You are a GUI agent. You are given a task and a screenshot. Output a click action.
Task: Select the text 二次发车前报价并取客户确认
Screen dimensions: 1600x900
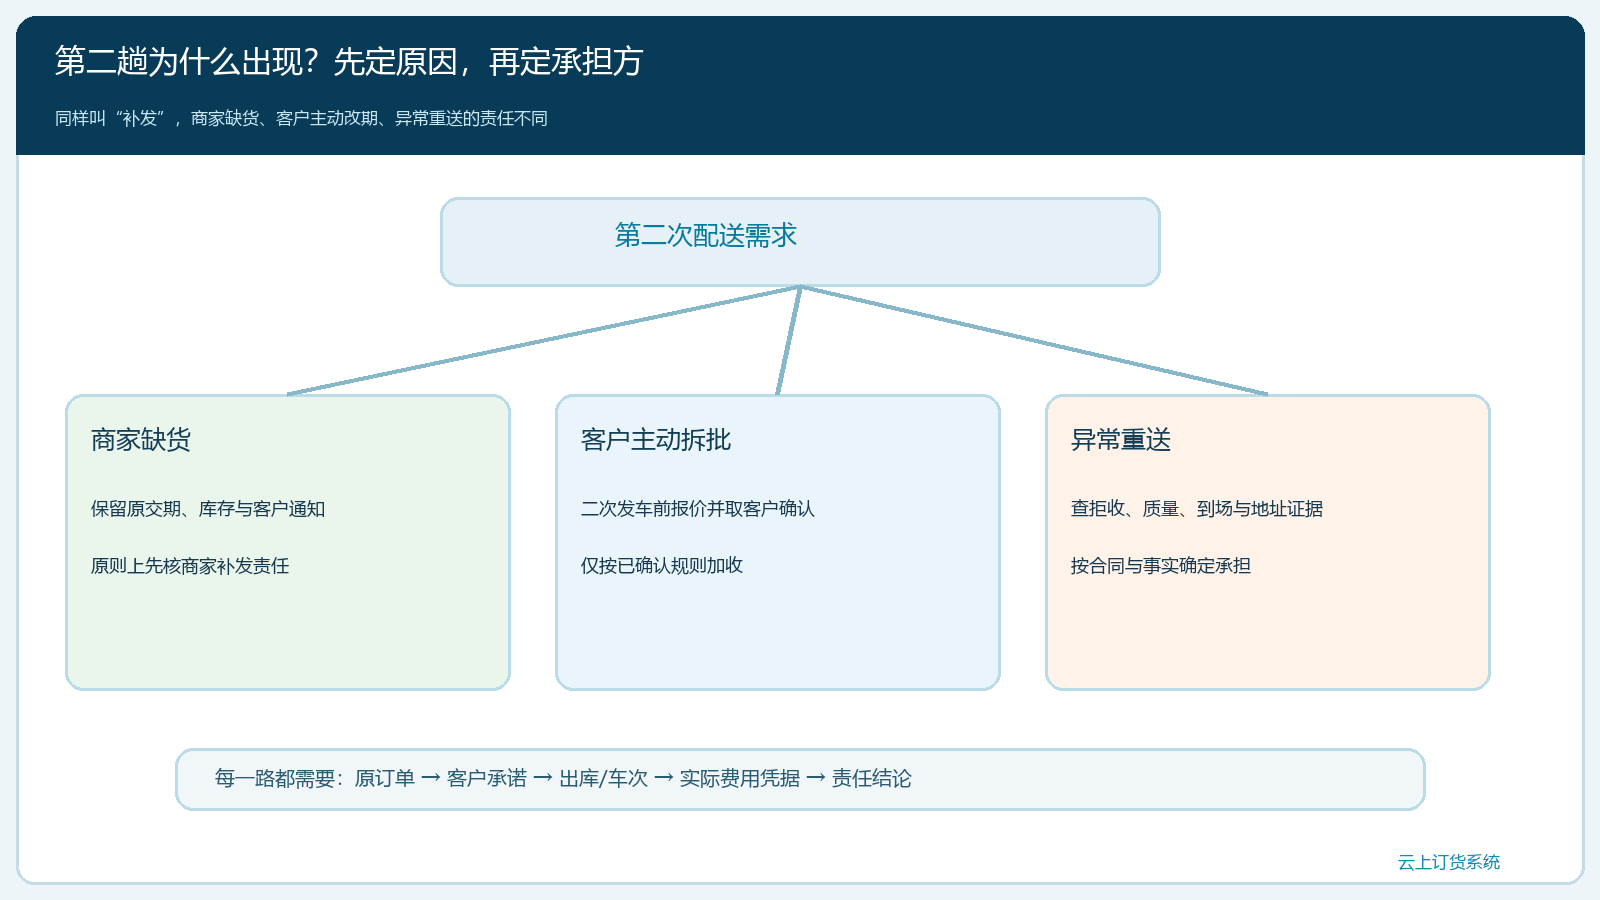click(698, 509)
